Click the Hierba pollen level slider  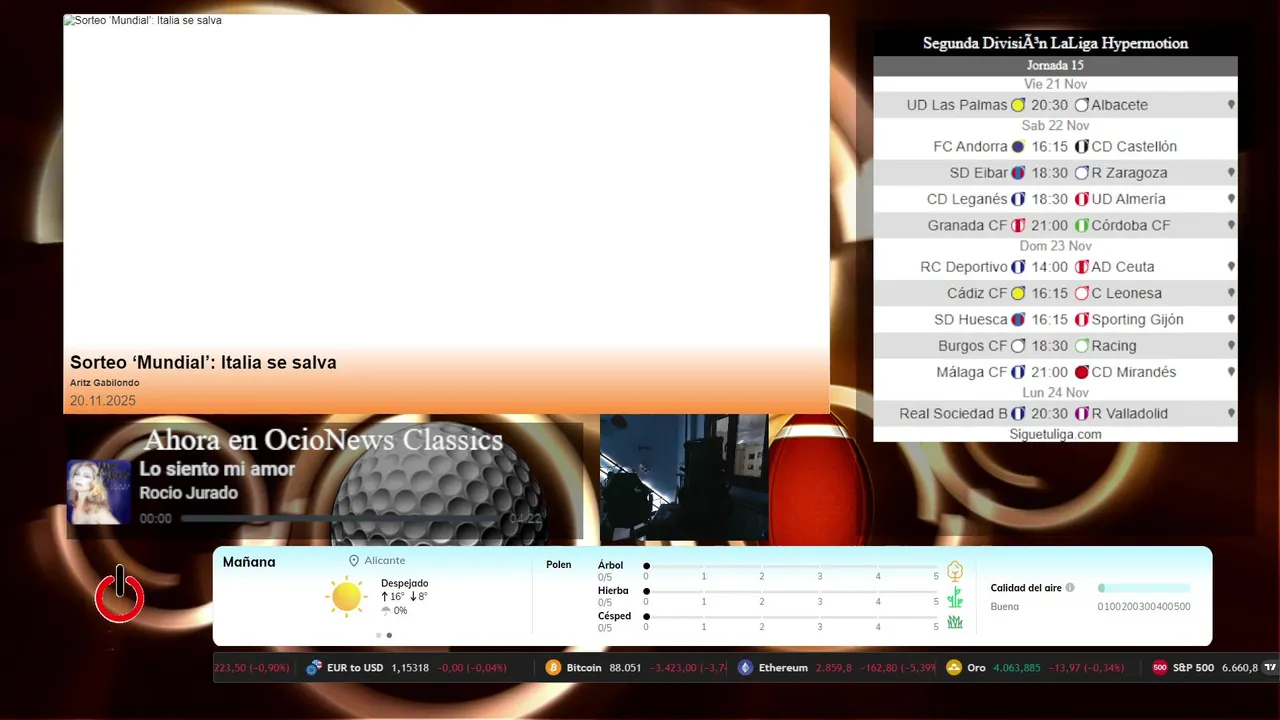tap(792, 592)
